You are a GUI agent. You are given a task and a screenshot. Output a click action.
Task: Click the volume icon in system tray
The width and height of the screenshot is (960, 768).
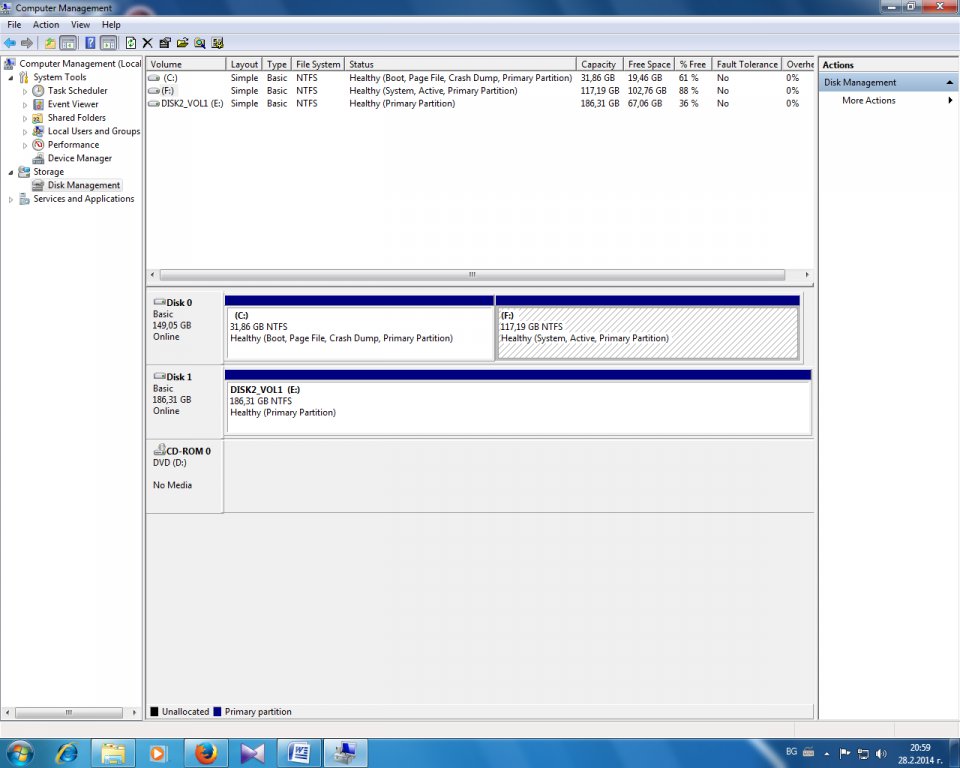point(881,753)
